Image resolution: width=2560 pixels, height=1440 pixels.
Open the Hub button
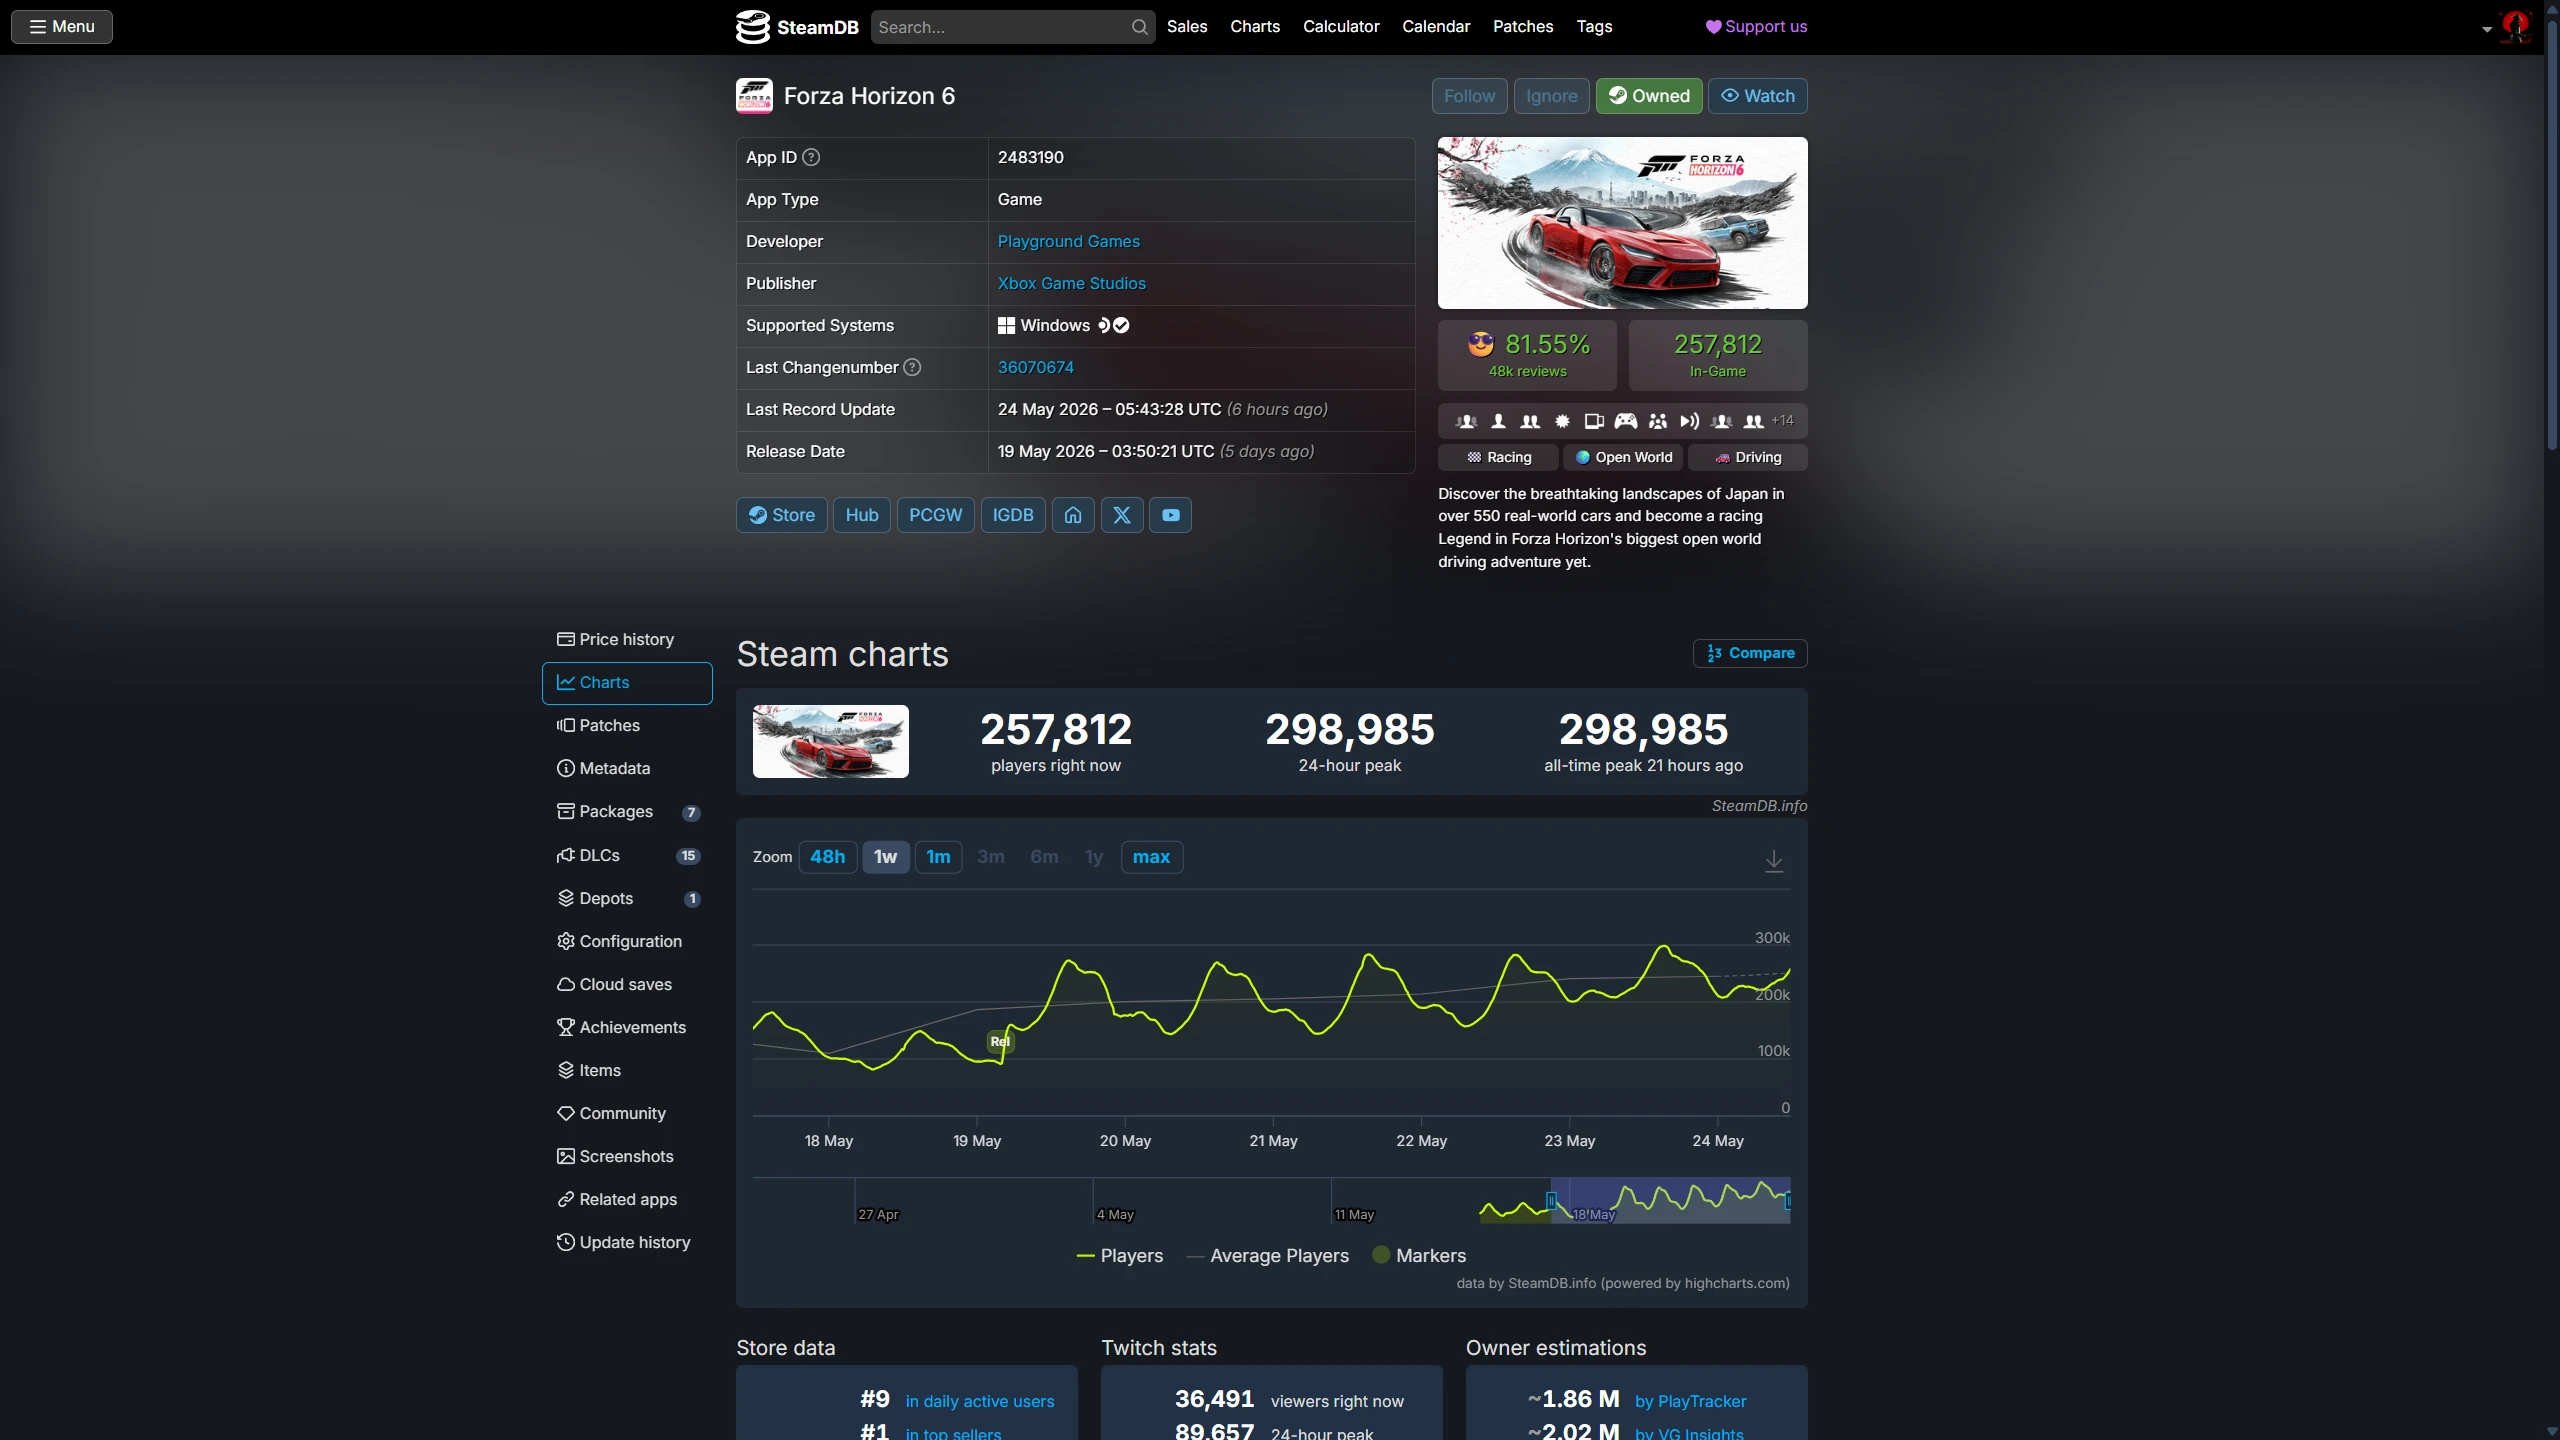[x=862, y=515]
